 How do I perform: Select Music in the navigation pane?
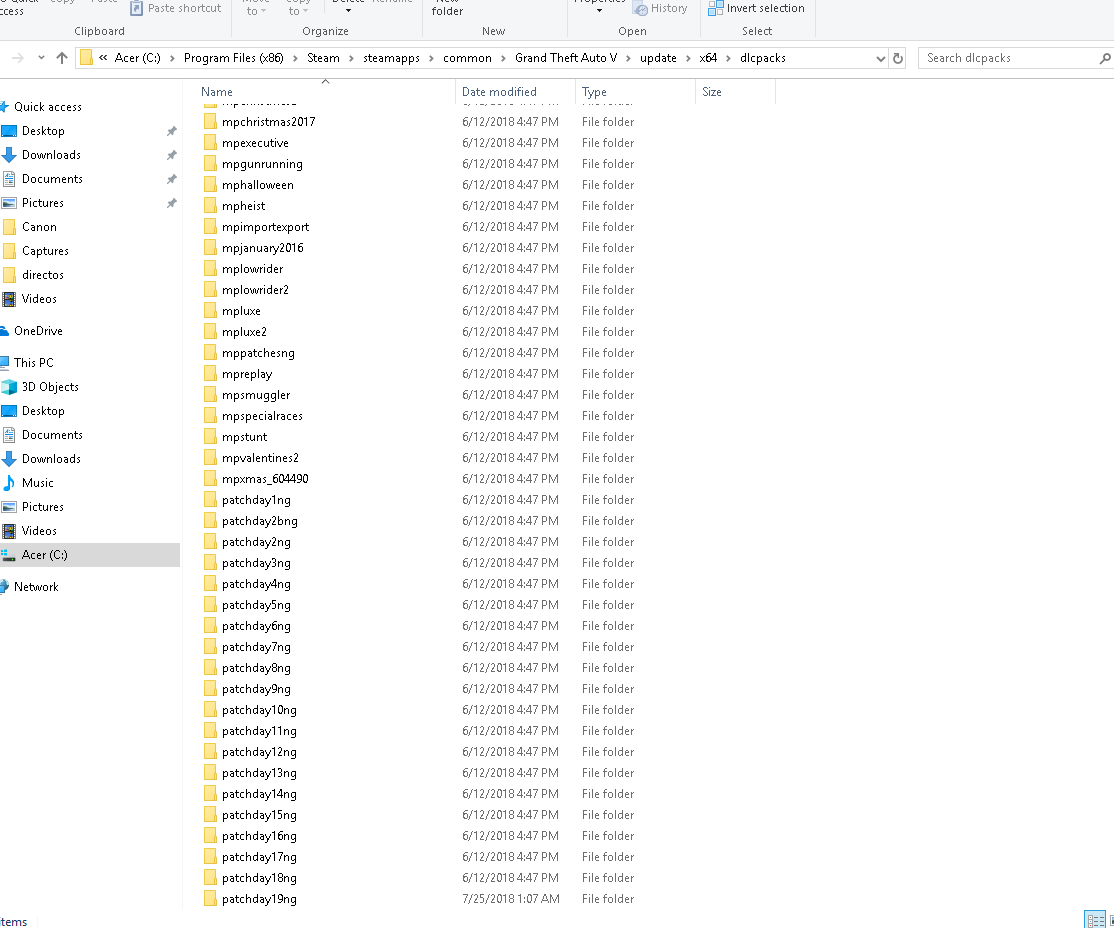(x=38, y=482)
